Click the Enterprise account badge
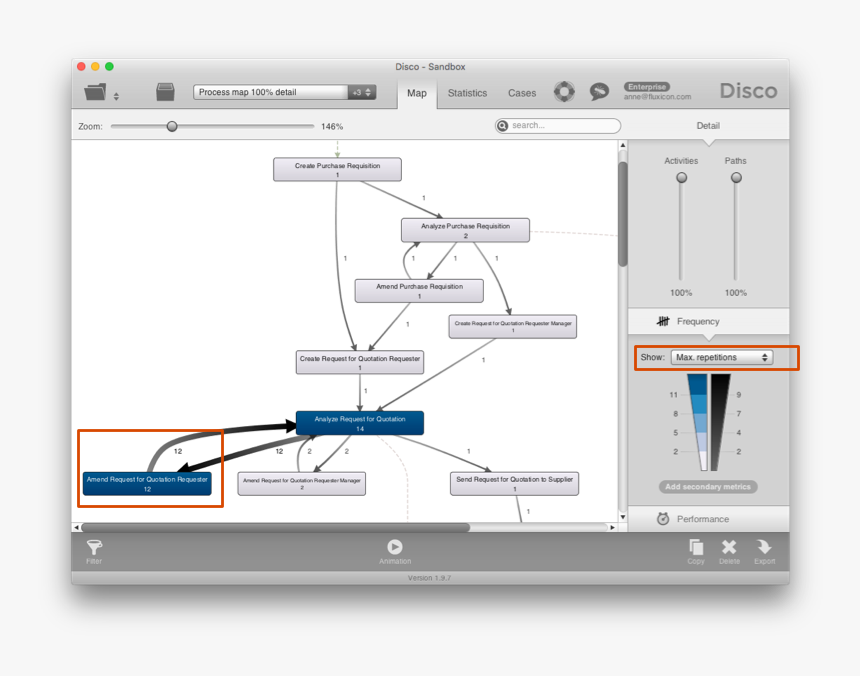Image resolution: width=860 pixels, height=676 pixels. tap(647, 87)
